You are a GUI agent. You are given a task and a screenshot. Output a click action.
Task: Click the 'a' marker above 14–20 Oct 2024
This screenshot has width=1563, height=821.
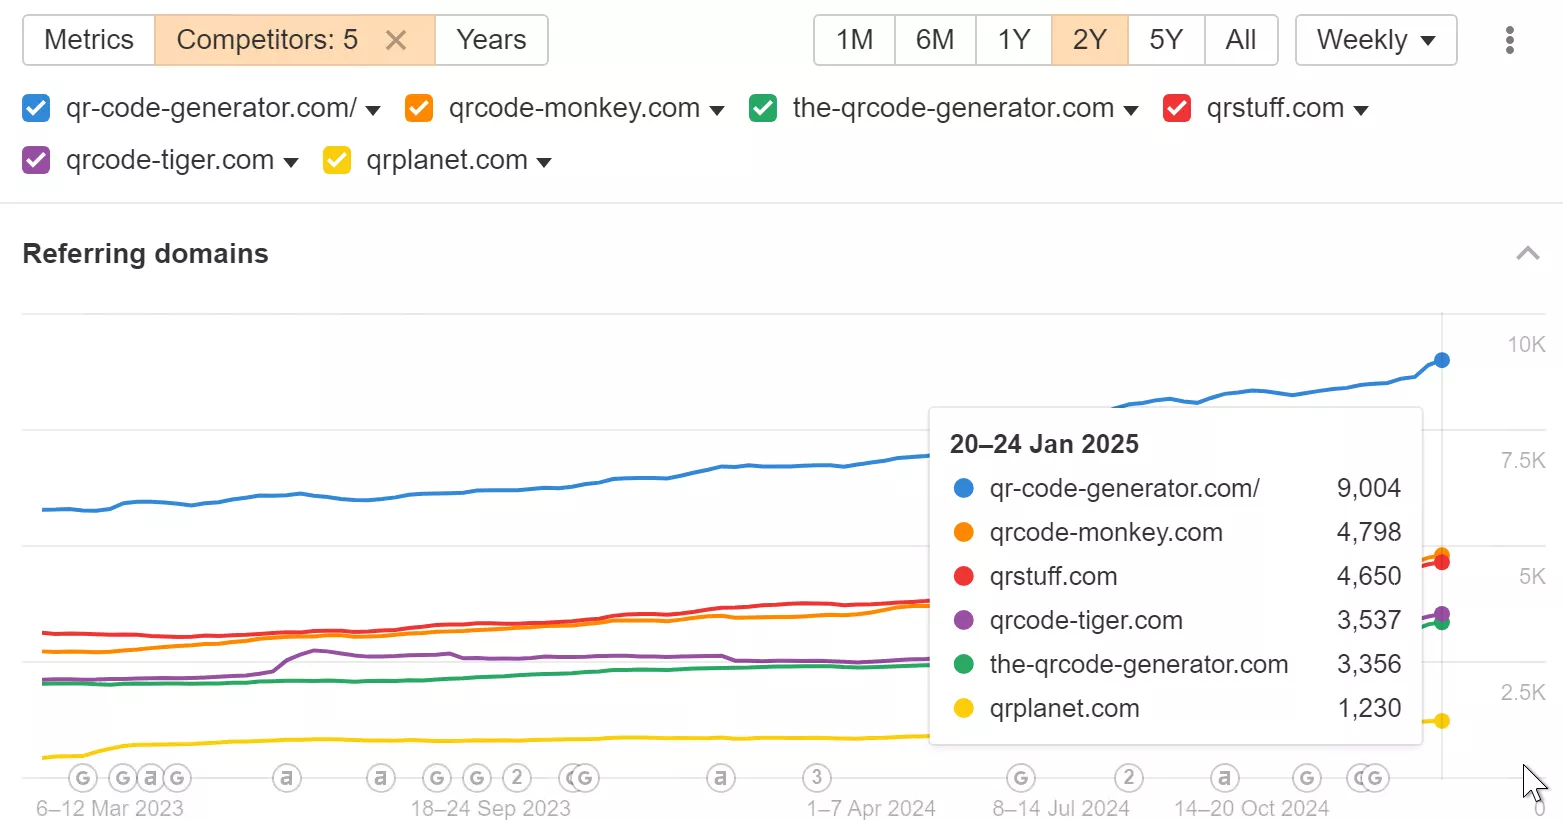click(x=1224, y=777)
